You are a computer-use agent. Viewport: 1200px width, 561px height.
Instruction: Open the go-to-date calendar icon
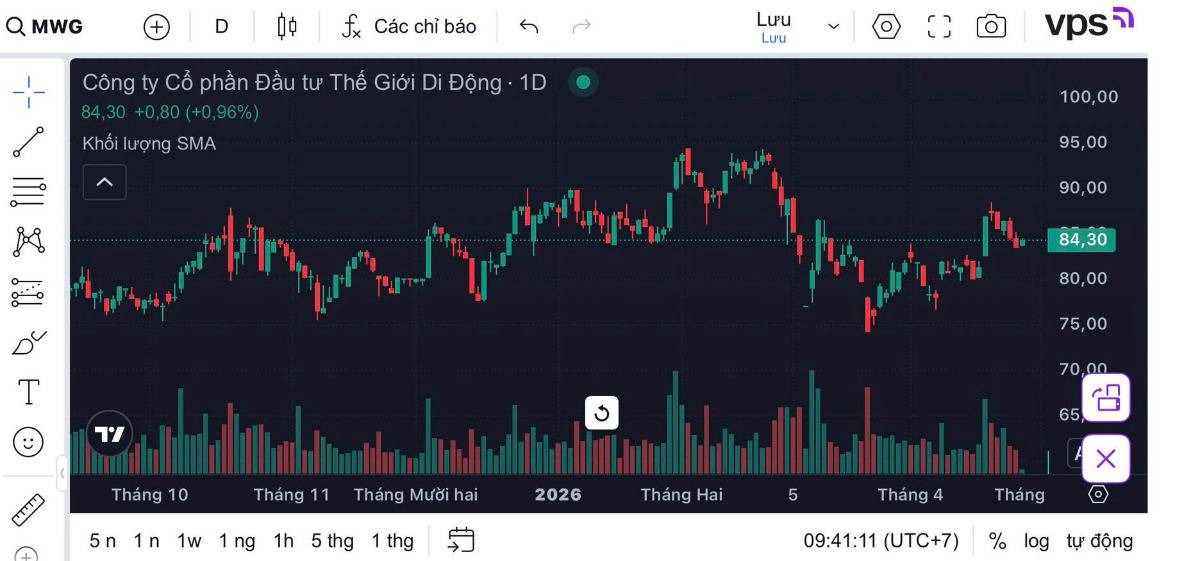[461, 540]
